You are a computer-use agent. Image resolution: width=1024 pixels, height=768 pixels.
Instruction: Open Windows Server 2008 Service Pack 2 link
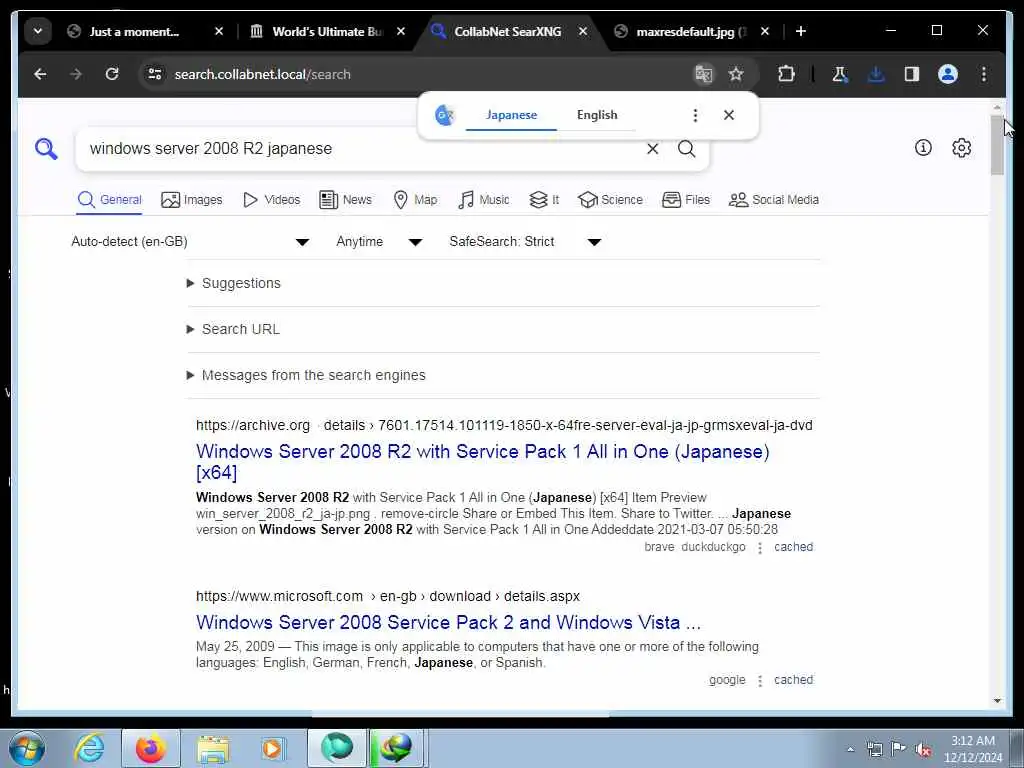tap(448, 622)
